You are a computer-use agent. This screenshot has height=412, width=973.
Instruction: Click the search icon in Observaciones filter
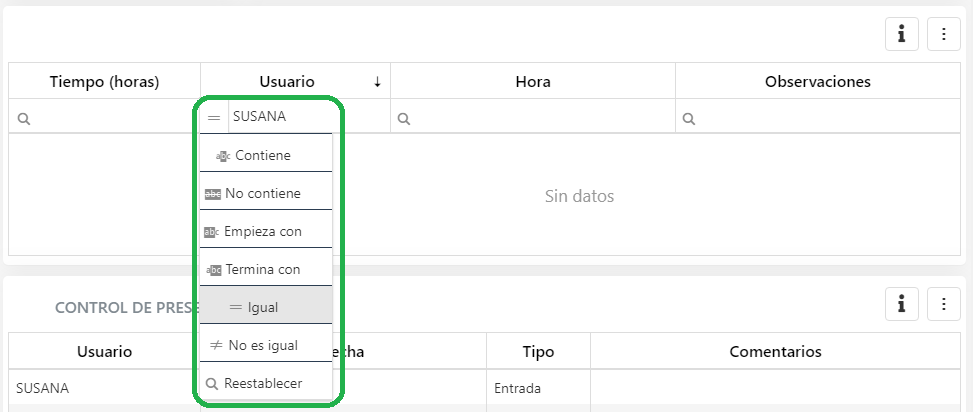pos(688,118)
